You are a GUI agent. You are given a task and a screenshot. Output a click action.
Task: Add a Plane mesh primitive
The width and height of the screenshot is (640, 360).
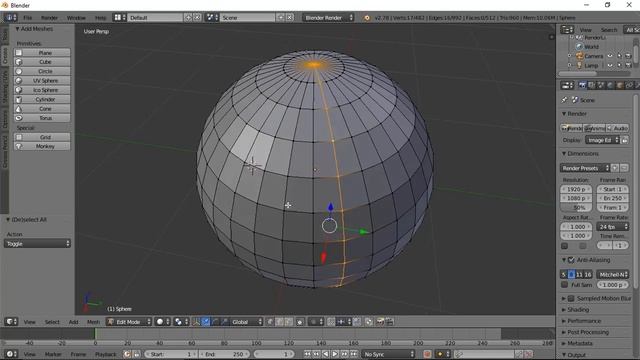pos(42,53)
